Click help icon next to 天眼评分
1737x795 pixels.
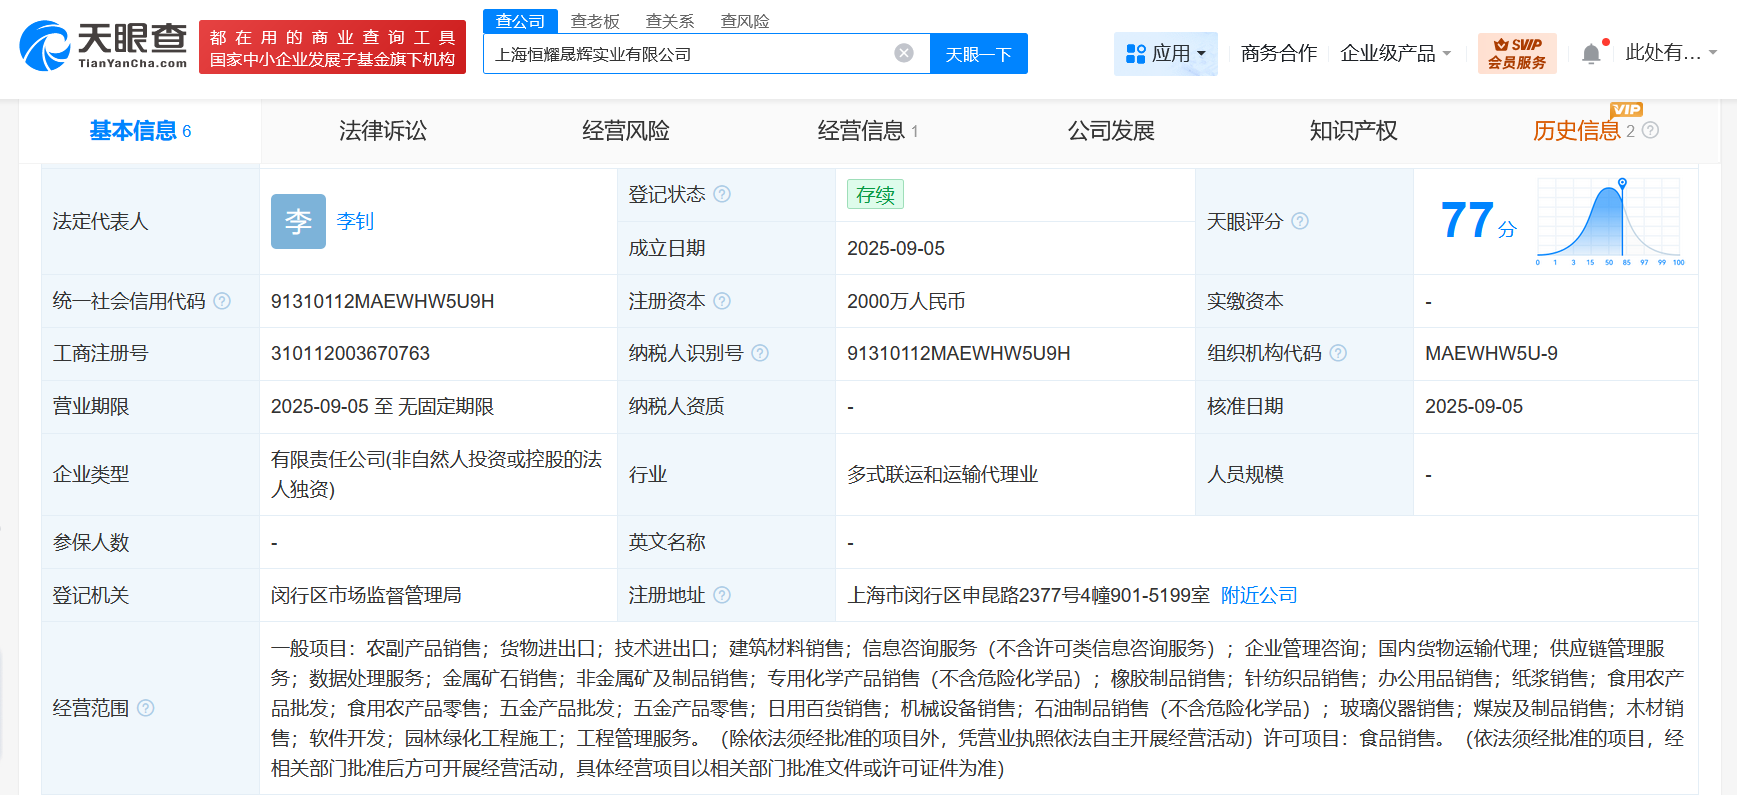(x=1300, y=221)
